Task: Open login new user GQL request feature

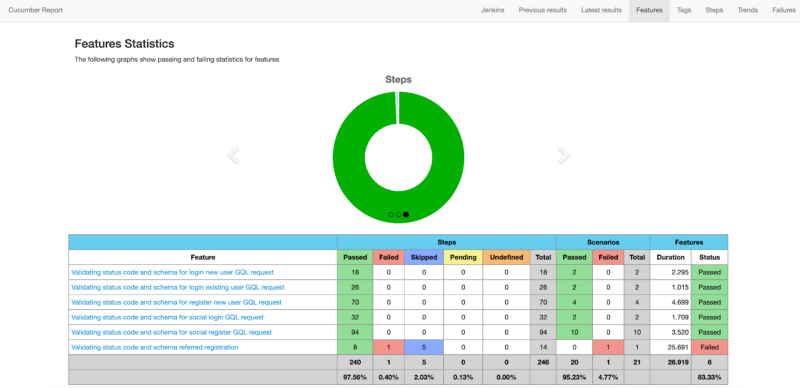Action: click(172, 272)
